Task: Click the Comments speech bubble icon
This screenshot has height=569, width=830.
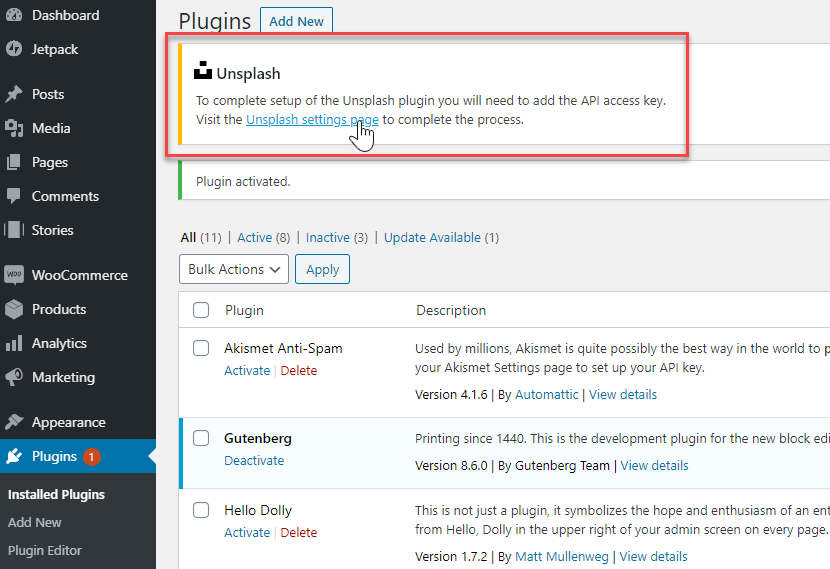Action: click(x=14, y=196)
